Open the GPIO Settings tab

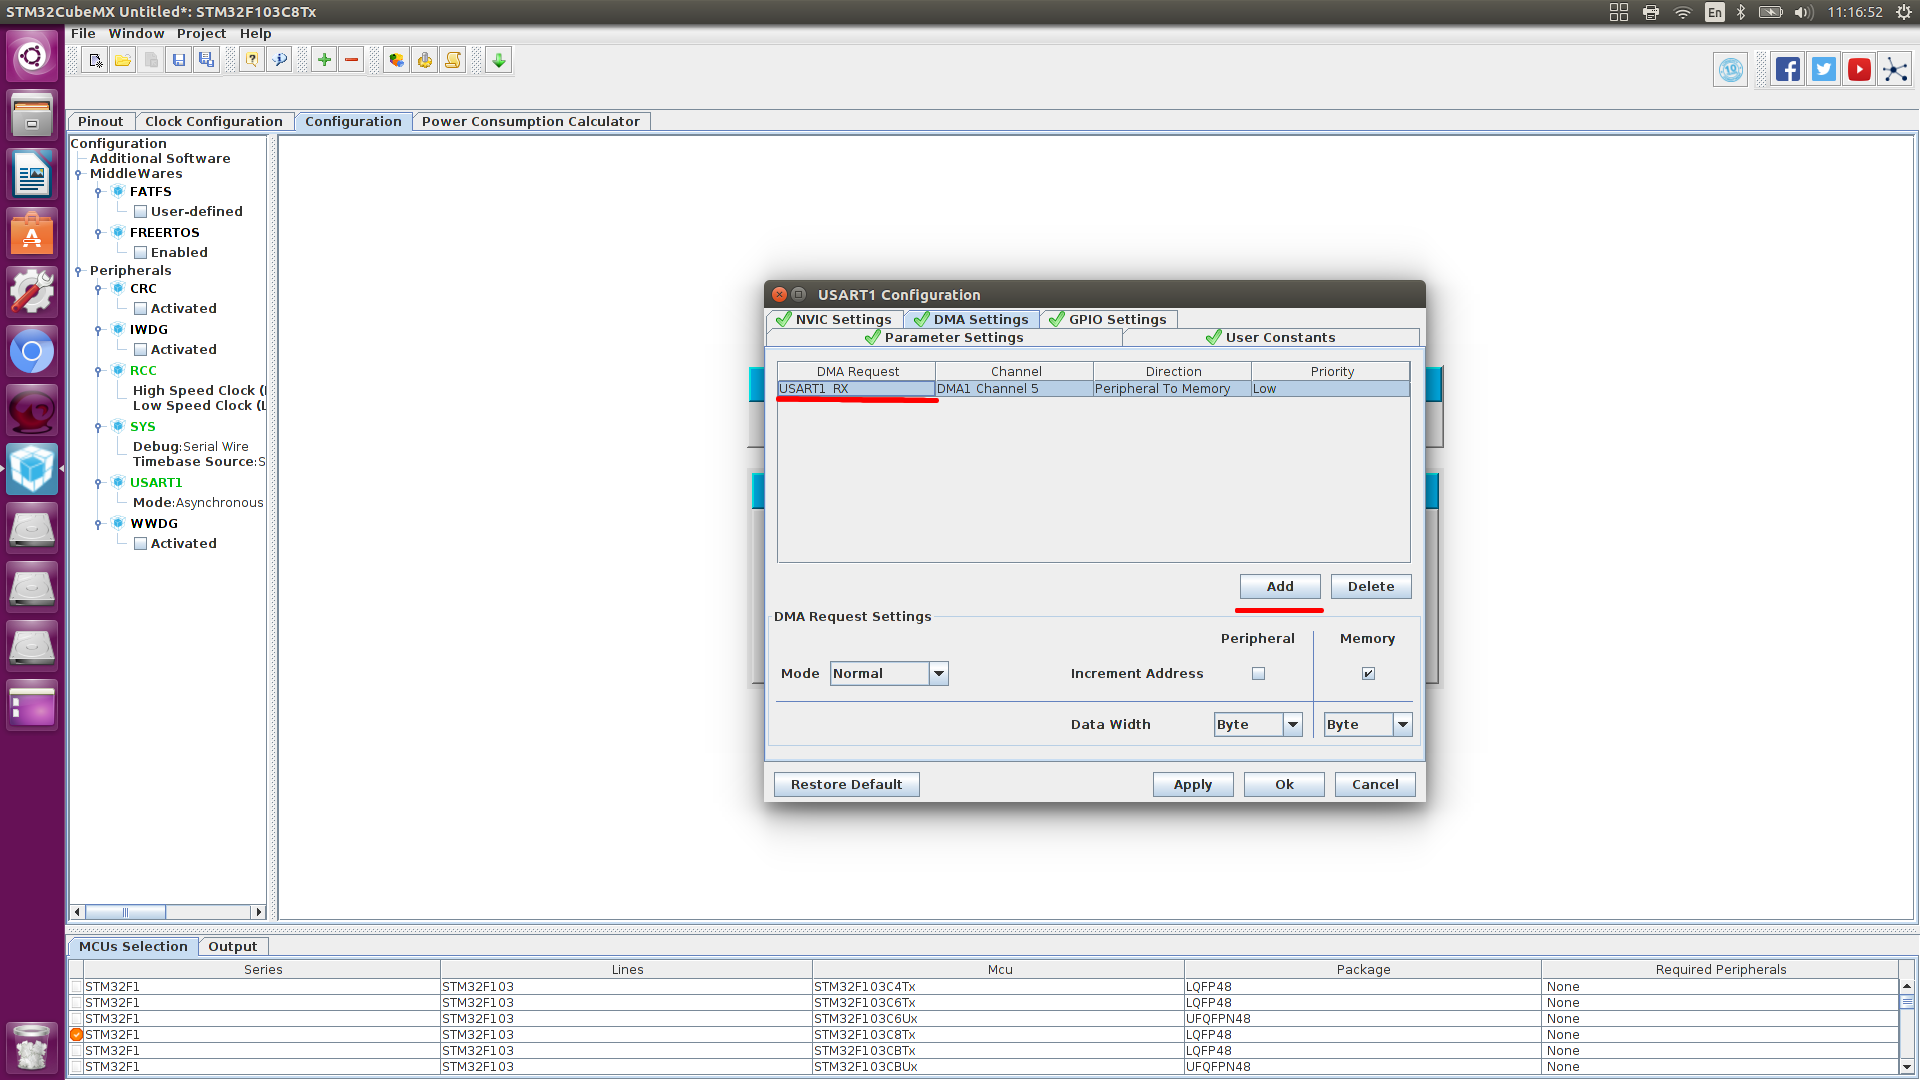1109,319
